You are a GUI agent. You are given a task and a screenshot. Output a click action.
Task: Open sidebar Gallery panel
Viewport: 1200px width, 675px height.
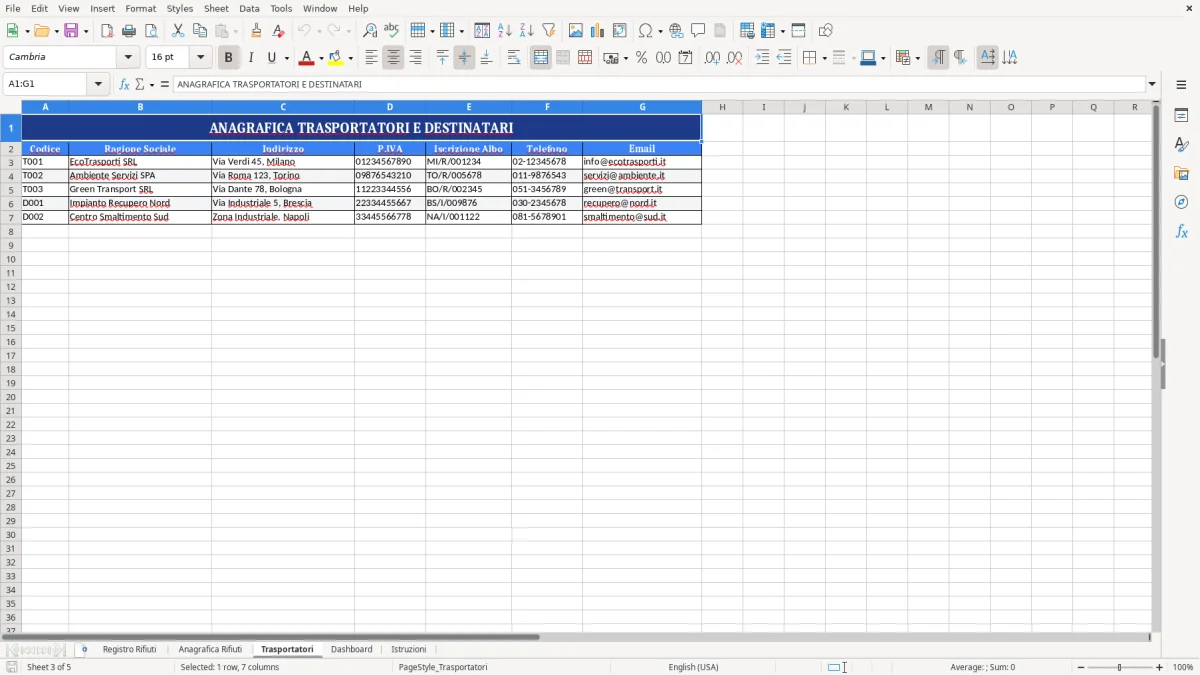[1181, 173]
